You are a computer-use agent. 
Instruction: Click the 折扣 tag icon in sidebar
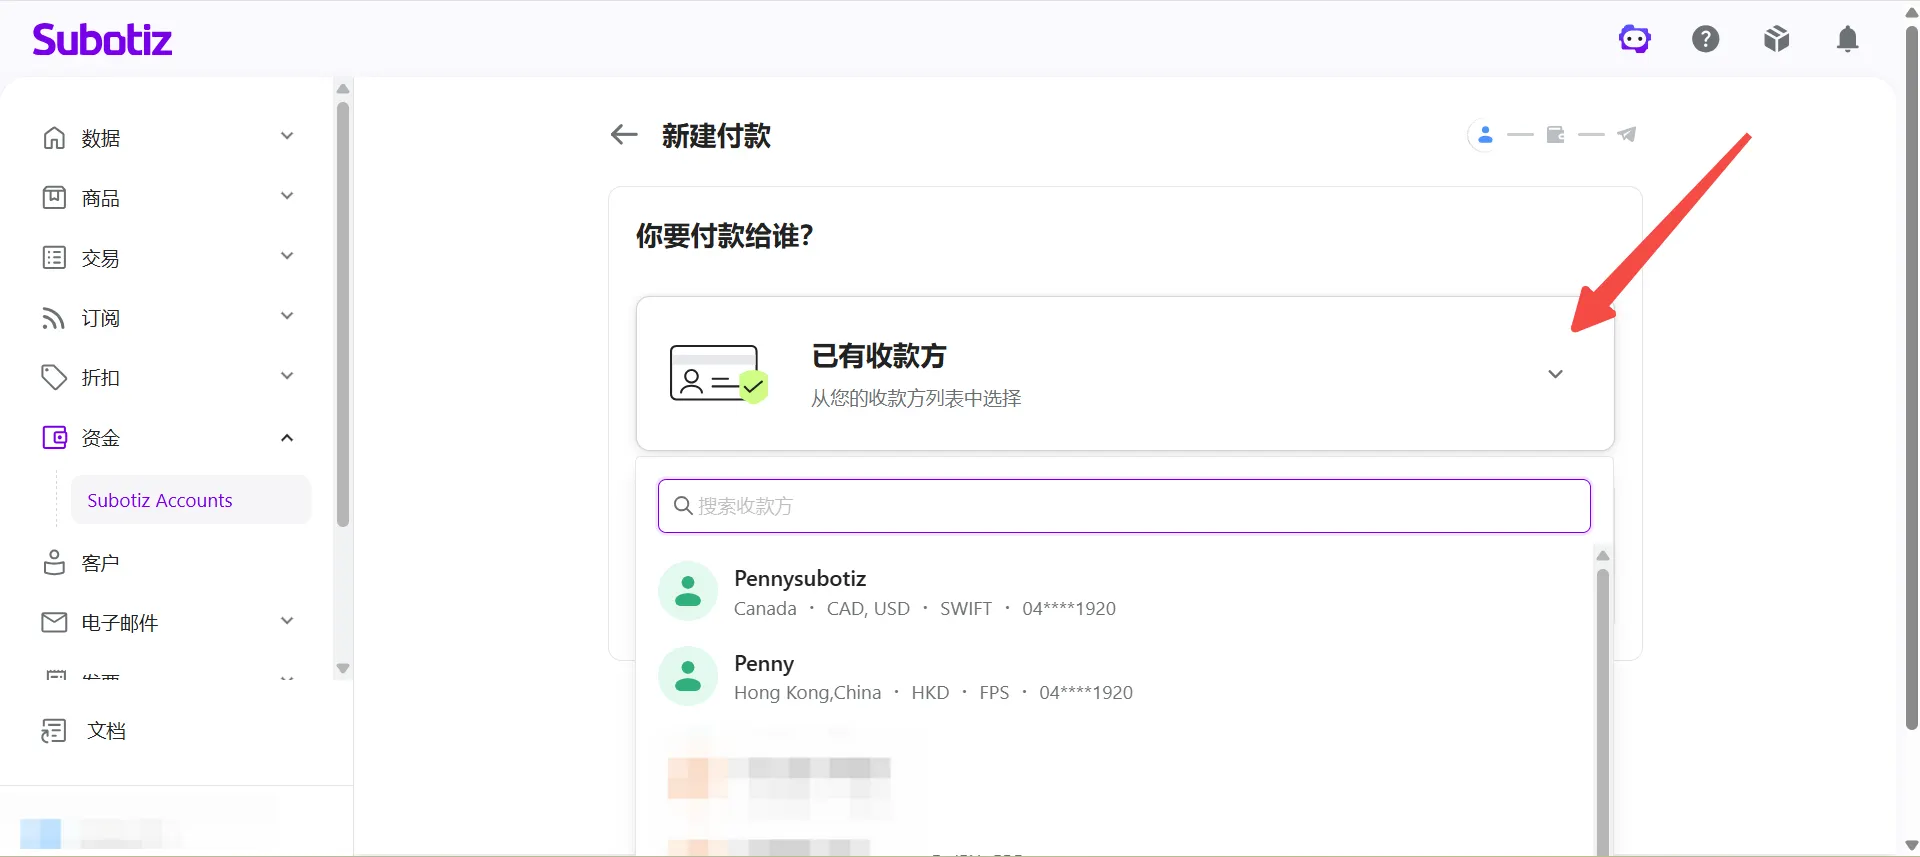54,378
